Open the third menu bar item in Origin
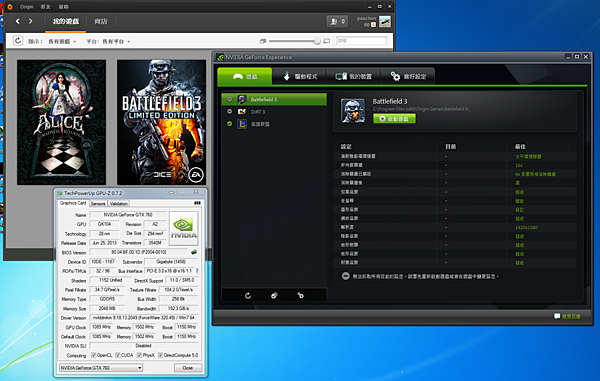Viewport: 600px width, 381px height. click(x=64, y=7)
